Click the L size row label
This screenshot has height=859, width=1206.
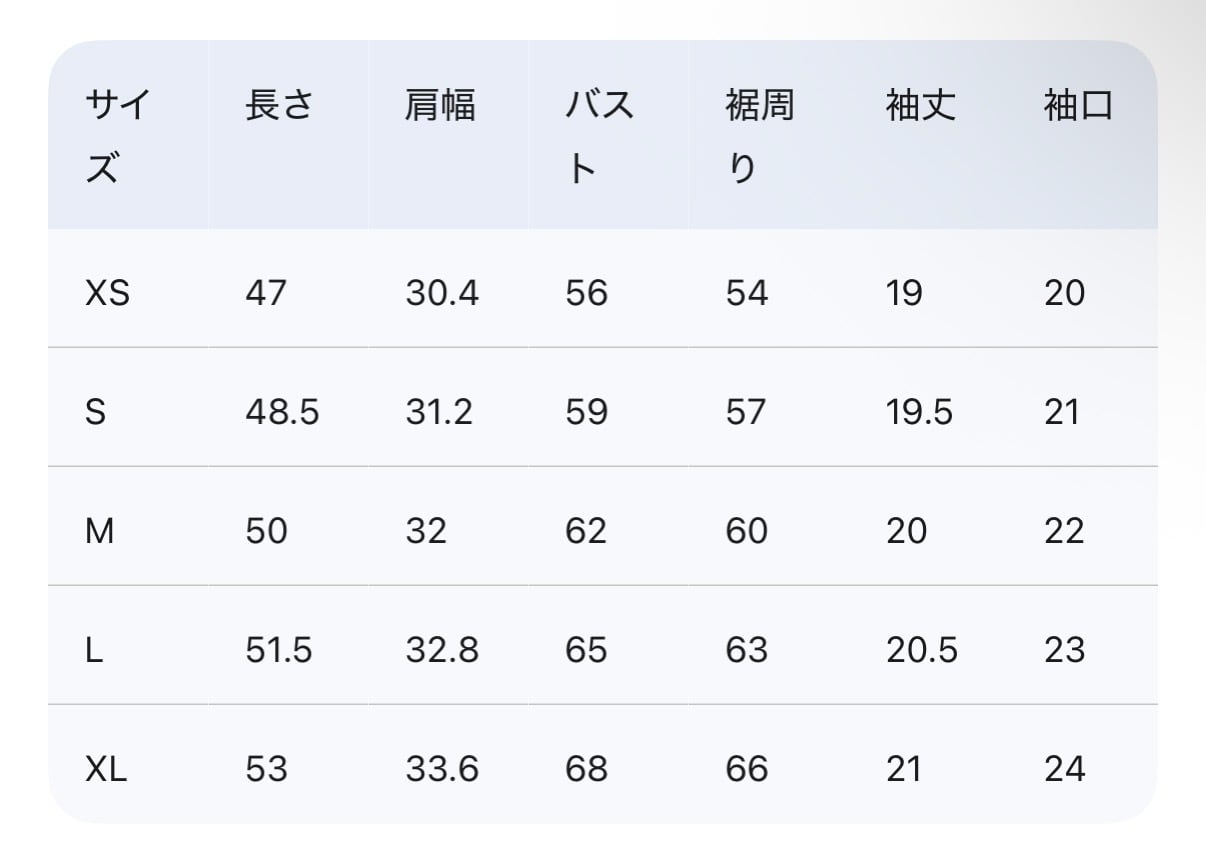95,650
